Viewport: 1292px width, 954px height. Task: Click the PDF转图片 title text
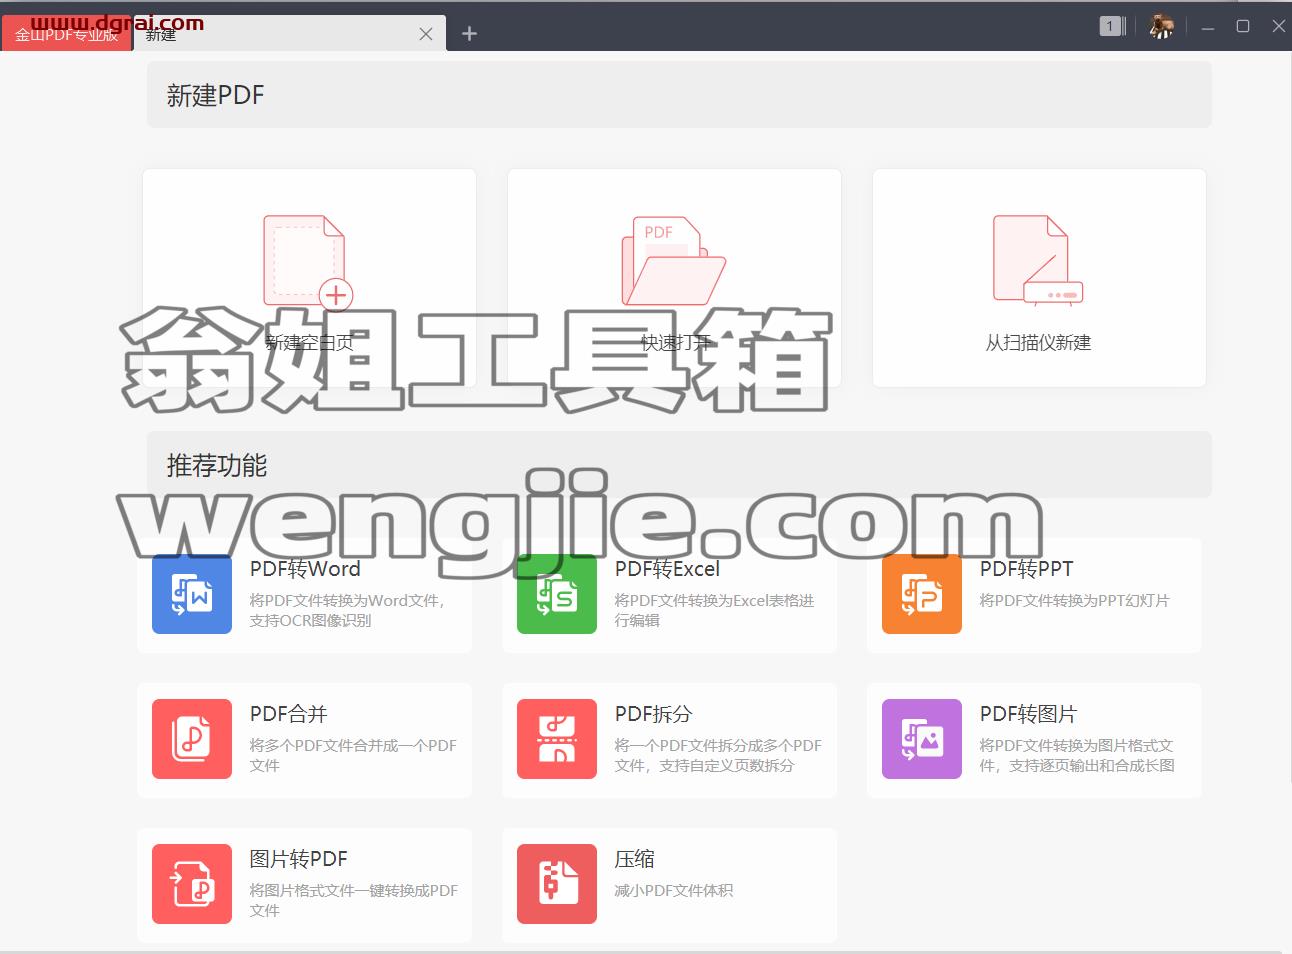pos(1028,714)
